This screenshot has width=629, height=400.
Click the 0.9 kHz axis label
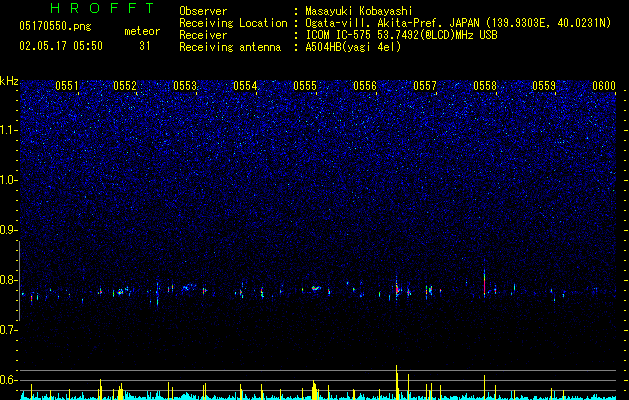(x=8, y=230)
